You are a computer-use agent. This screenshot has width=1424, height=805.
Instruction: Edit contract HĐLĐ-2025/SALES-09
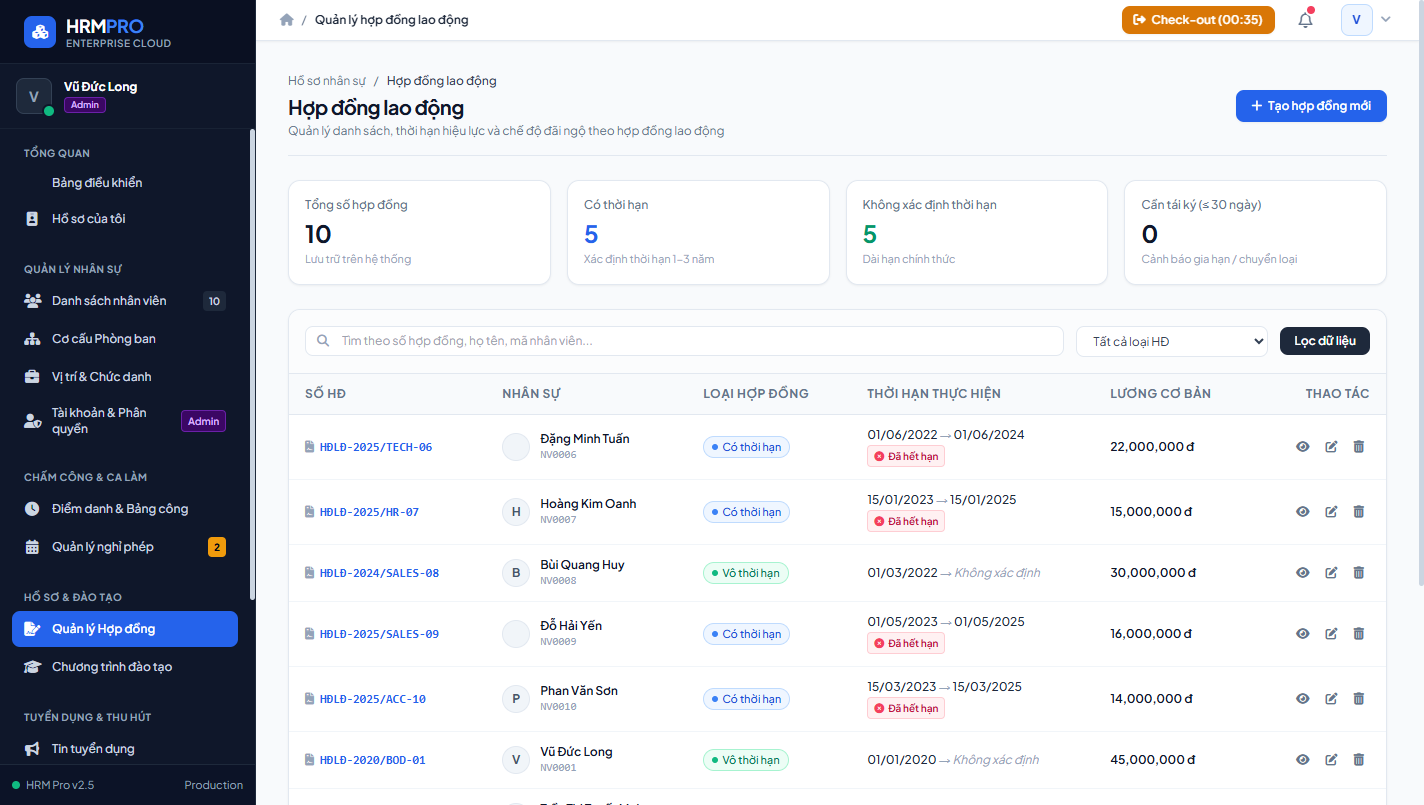(1331, 634)
